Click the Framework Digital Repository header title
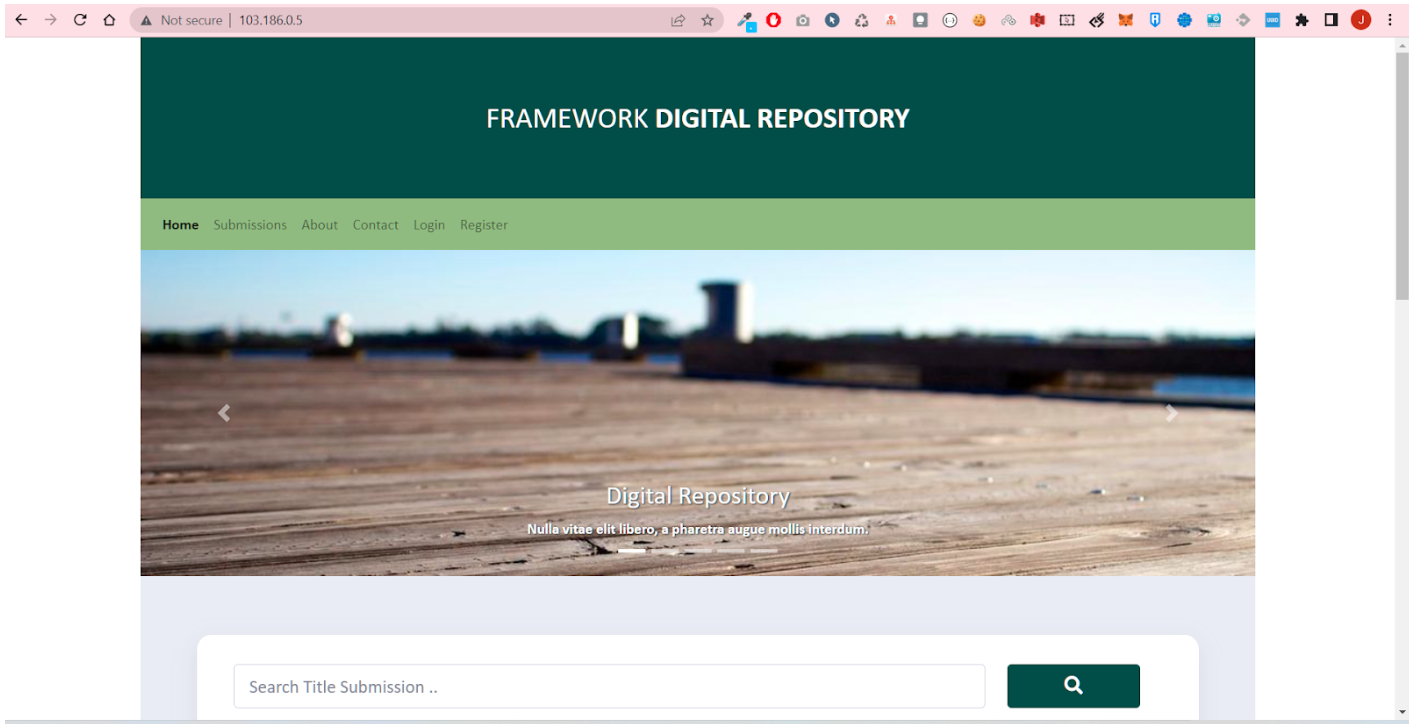The image size is (1416, 724). (x=697, y=118)
